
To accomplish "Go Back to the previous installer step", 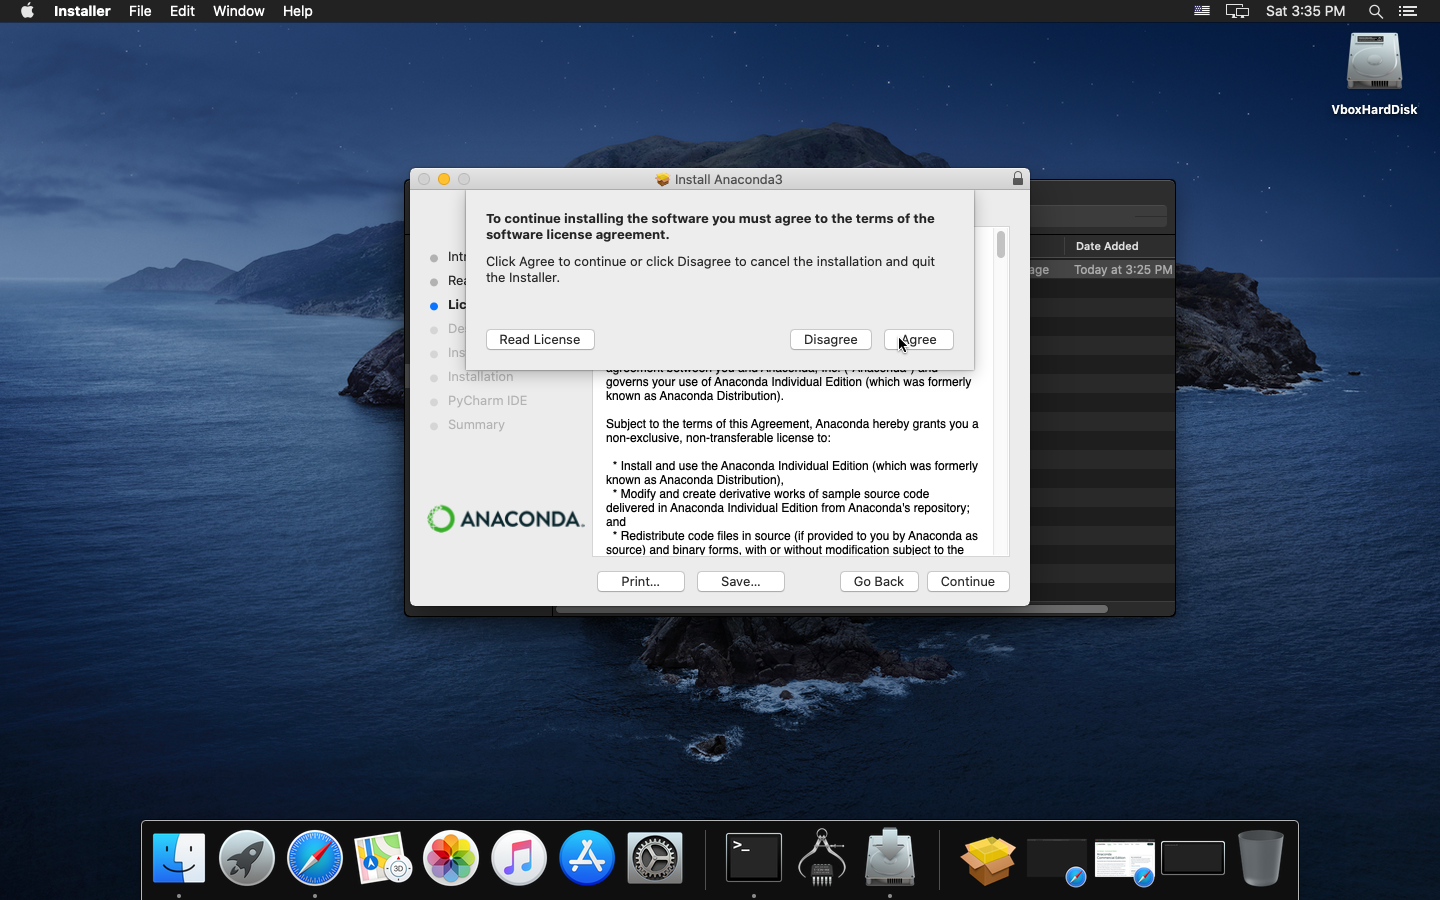I will (x=878, y=582).
